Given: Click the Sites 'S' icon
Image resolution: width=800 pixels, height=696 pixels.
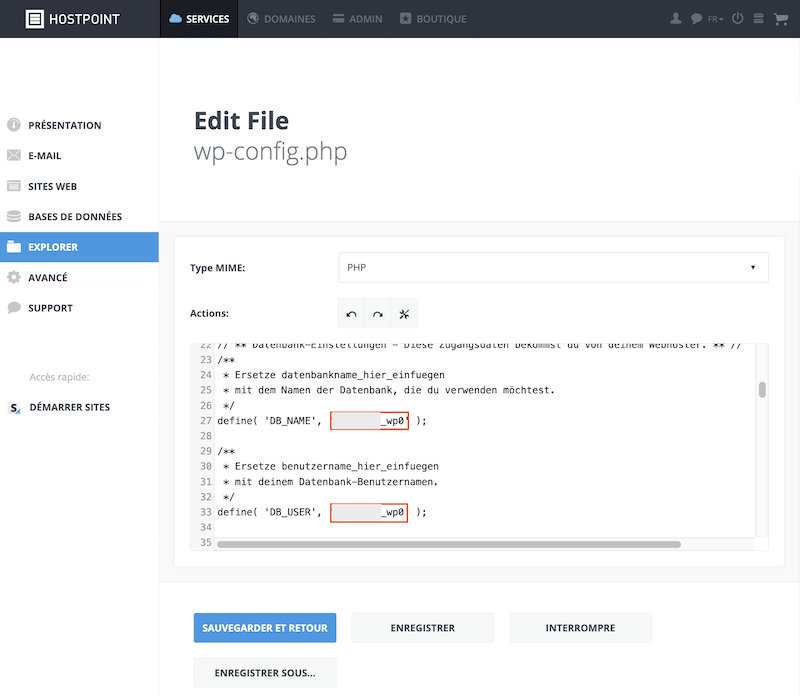Looking at the screenshot, I should click(x=15, y=408).
